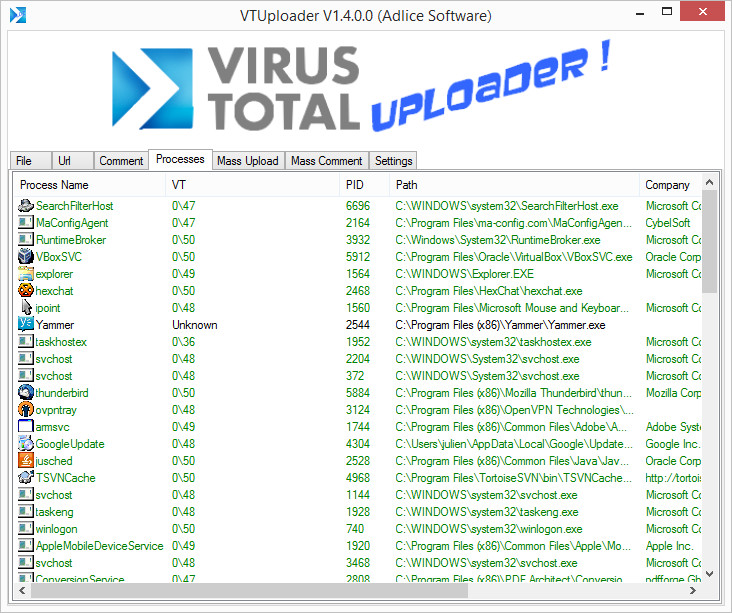The height and width of the screenshot is (613, 732).
Task: Click PID 6696 of SearchFilterHost
Action: click(358, 206)
